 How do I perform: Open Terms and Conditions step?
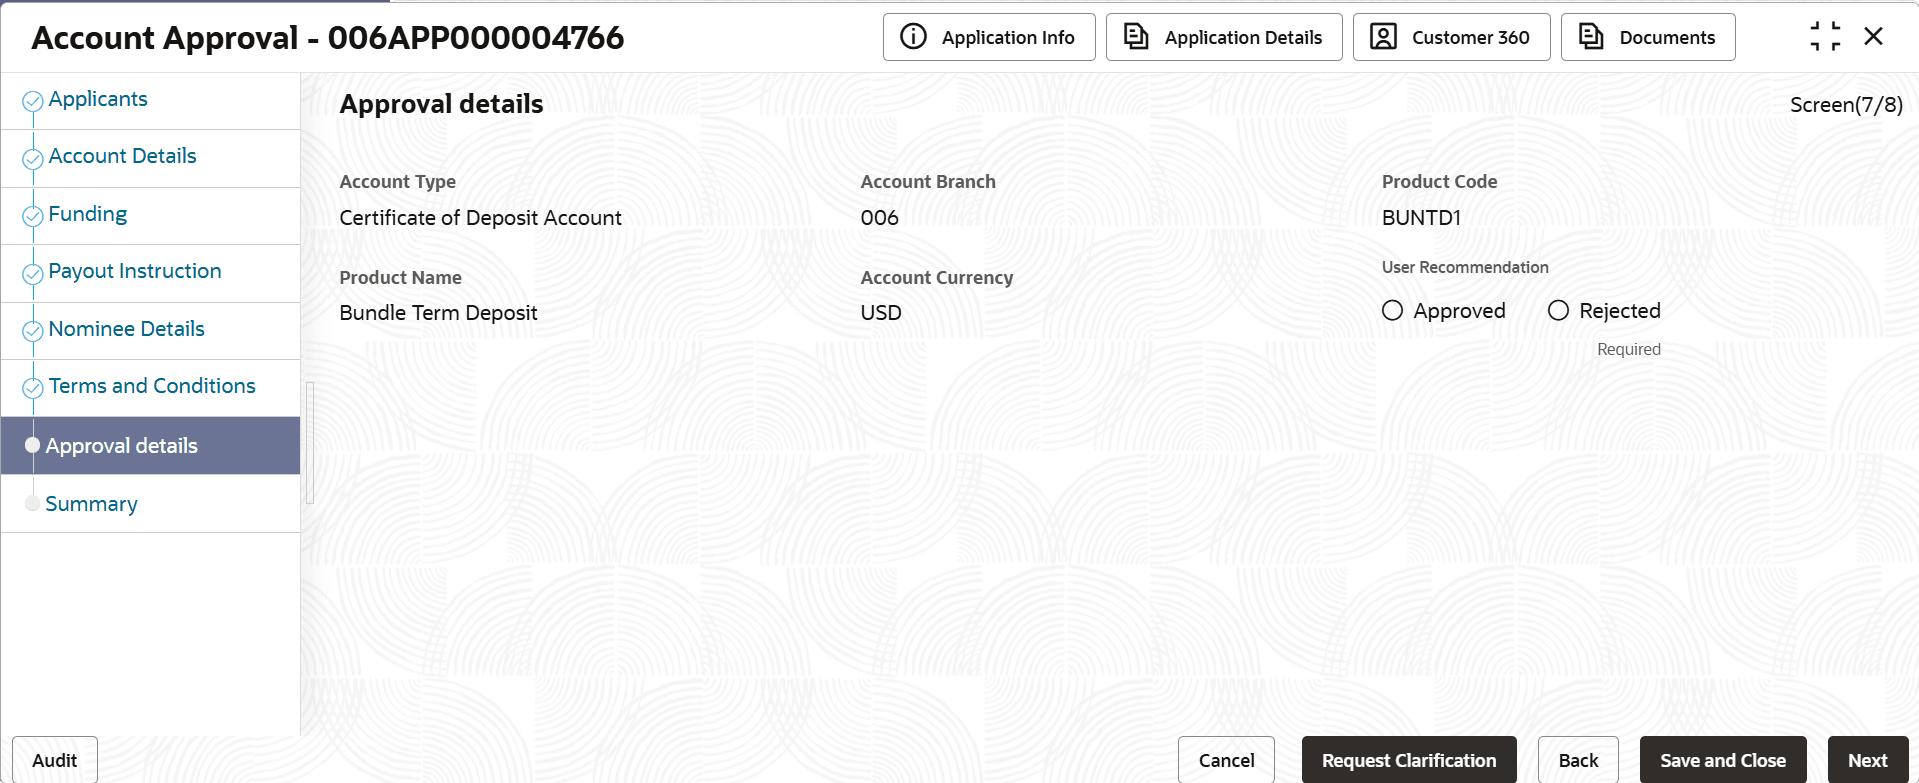(x=152, y=386)
